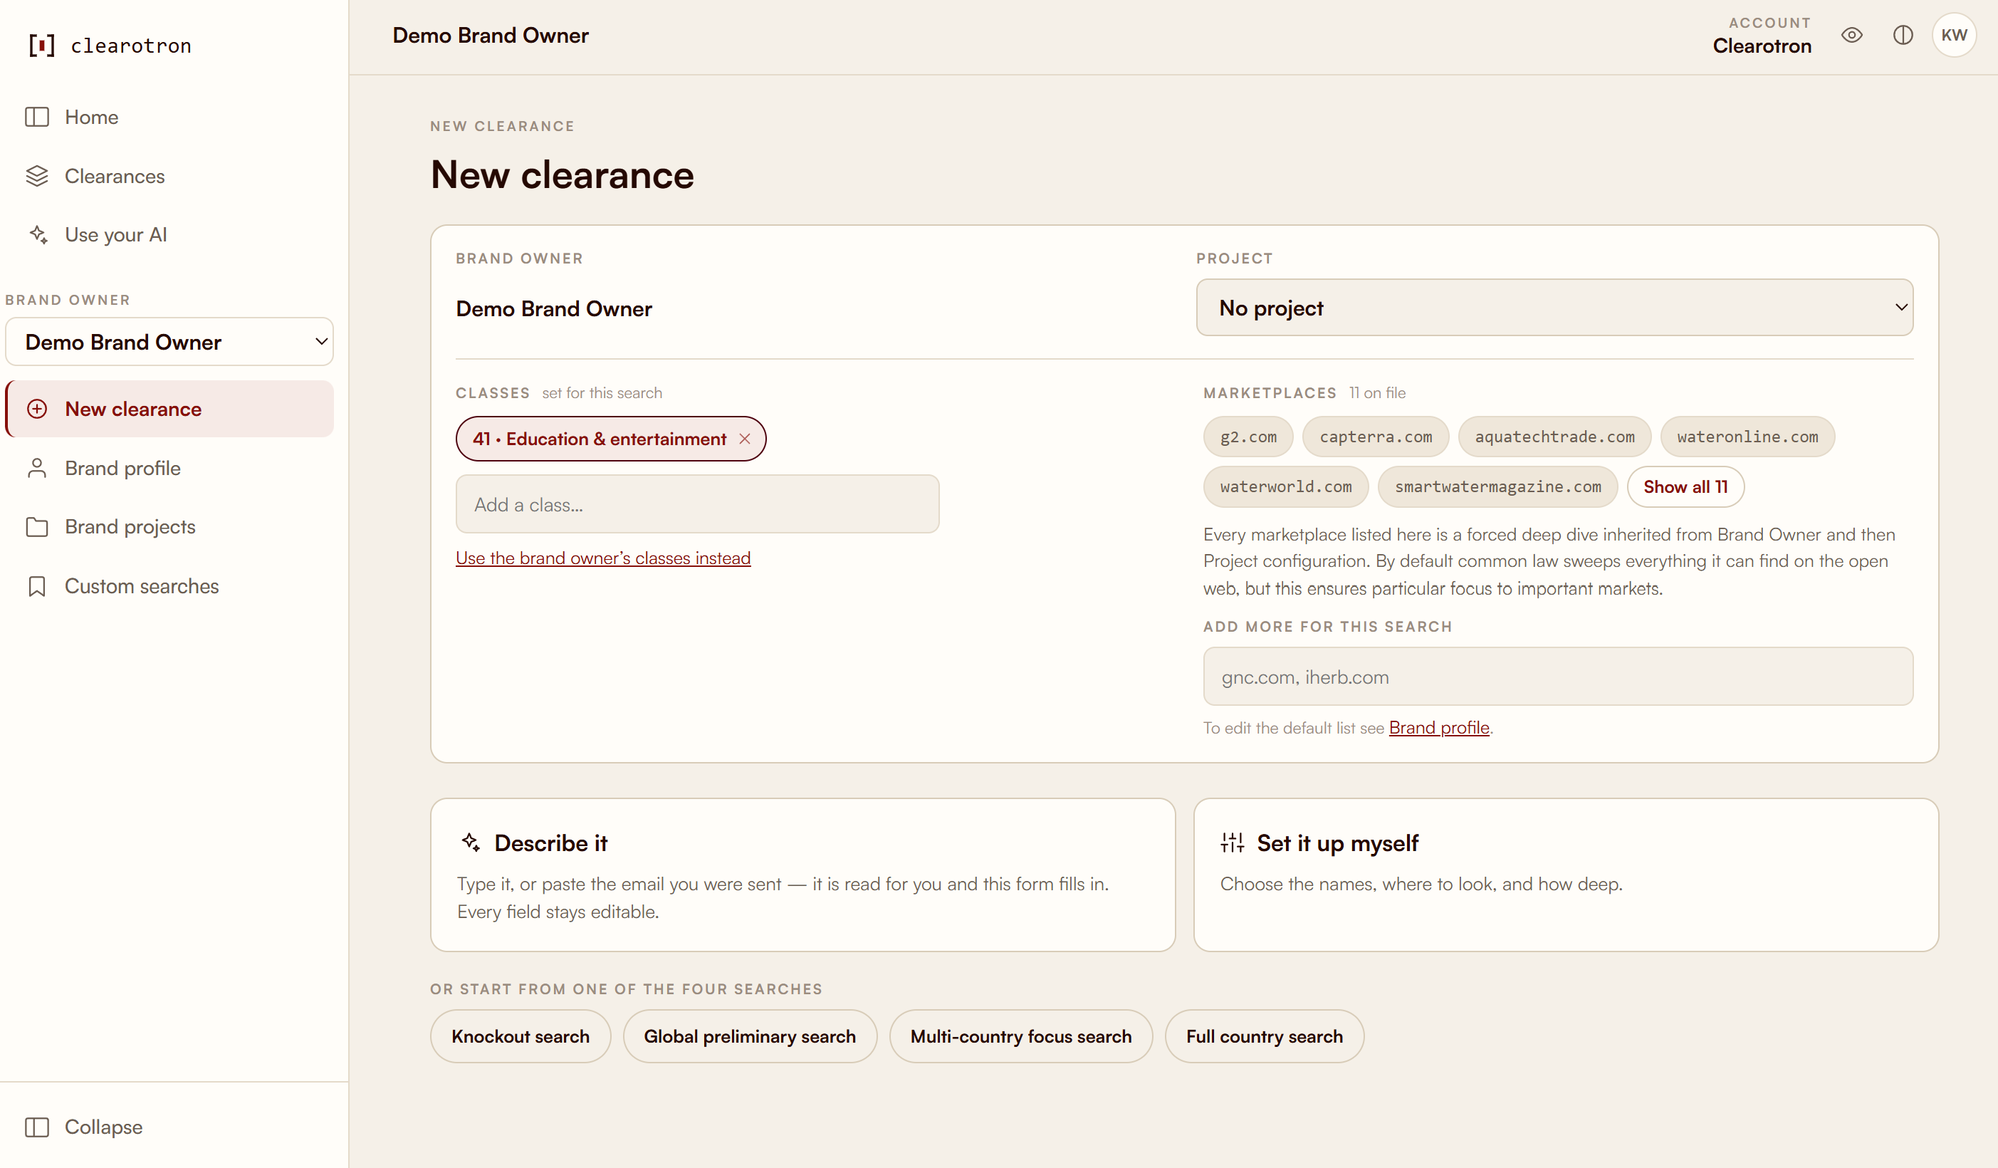Click the capterra.com marketplace chip
This screenshot has height=1168, width=1998.
pos(1376,437)
